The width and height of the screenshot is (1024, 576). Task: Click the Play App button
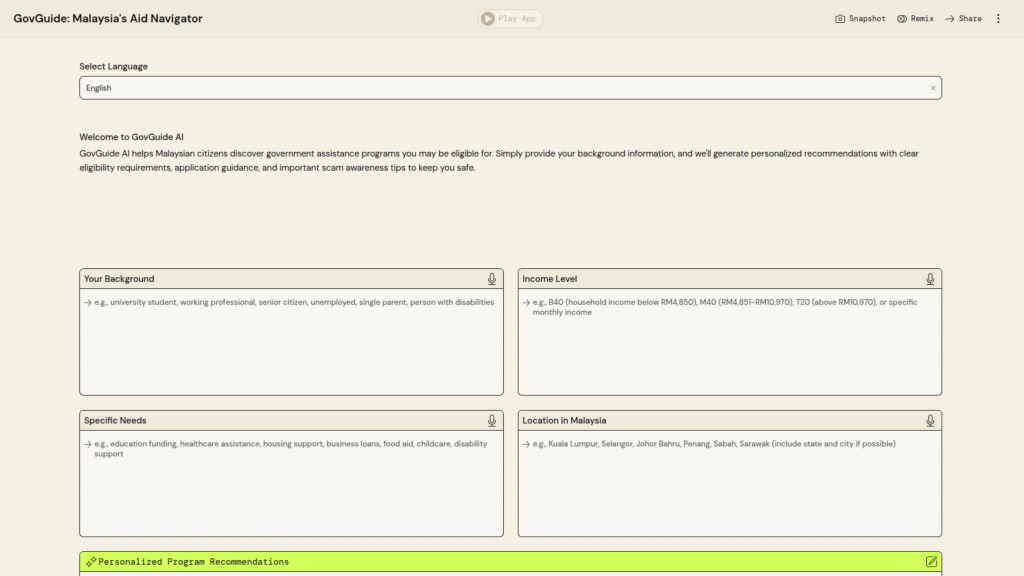[510, 18]
